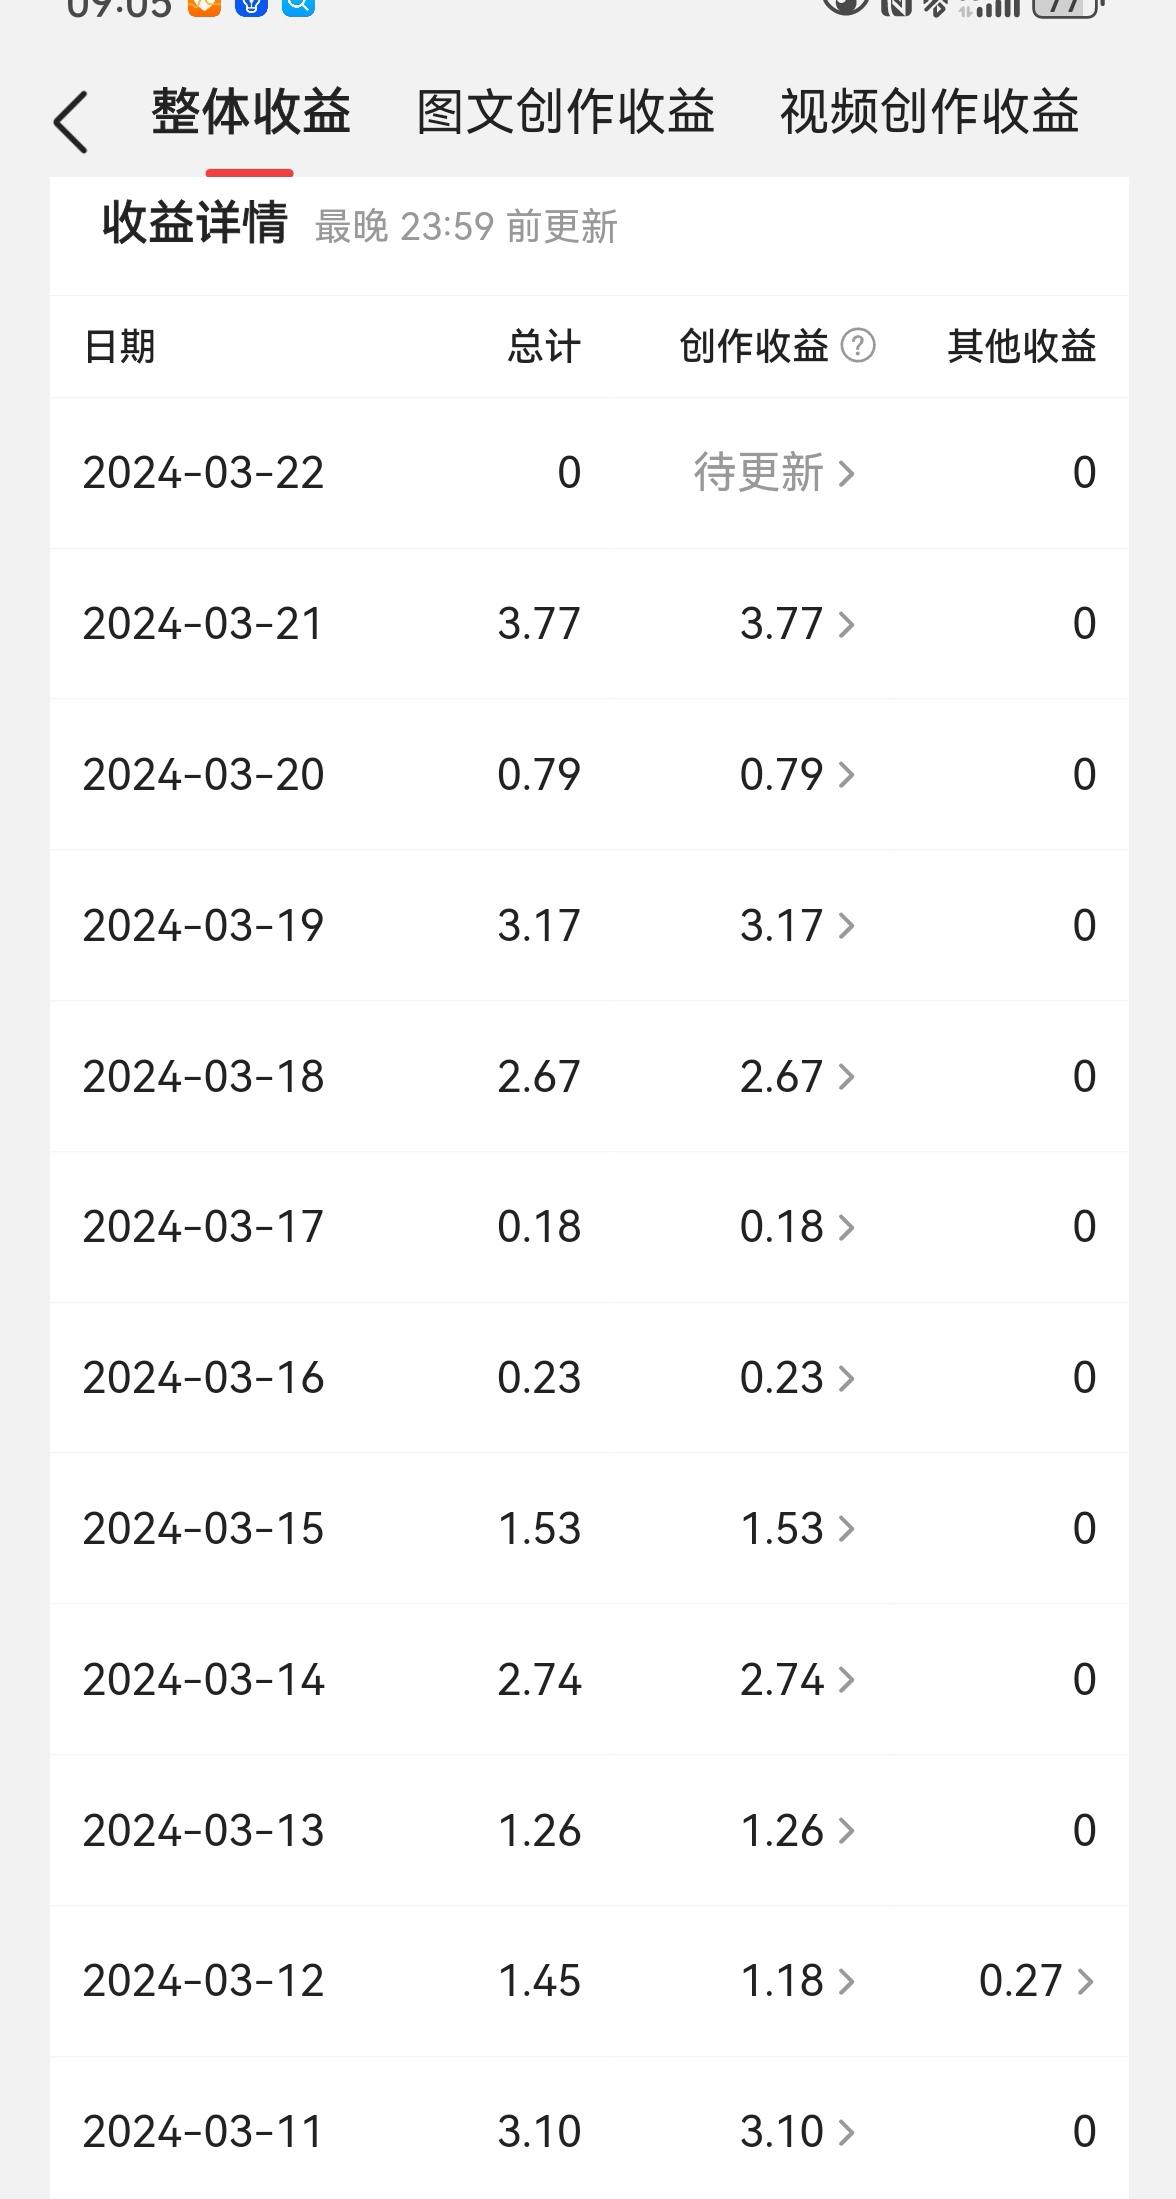Tap the chevron next to 2.67 创作收益
Viewport: 1176px width, 2199px height.
tap(846, 1077)
